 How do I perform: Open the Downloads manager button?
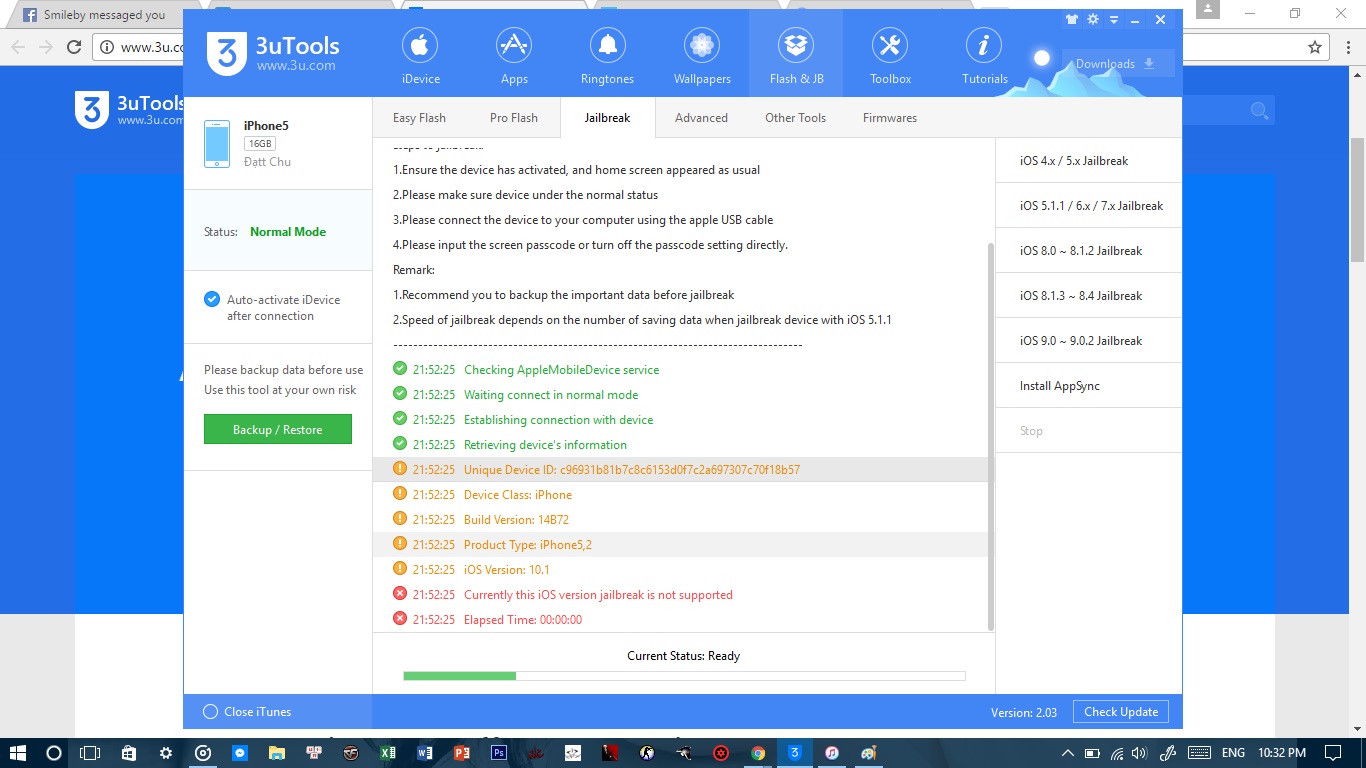tap(1116, 63)
